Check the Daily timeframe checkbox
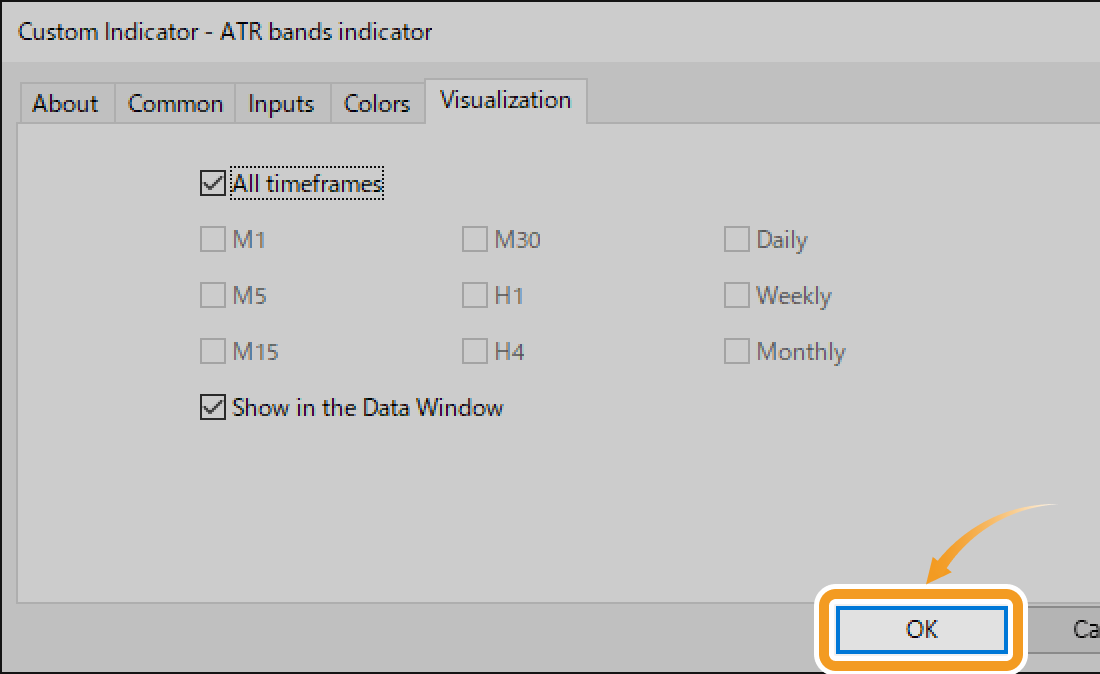Viewport: 1100px width, 674px height. pyautogui.click(x=736, y=240)
